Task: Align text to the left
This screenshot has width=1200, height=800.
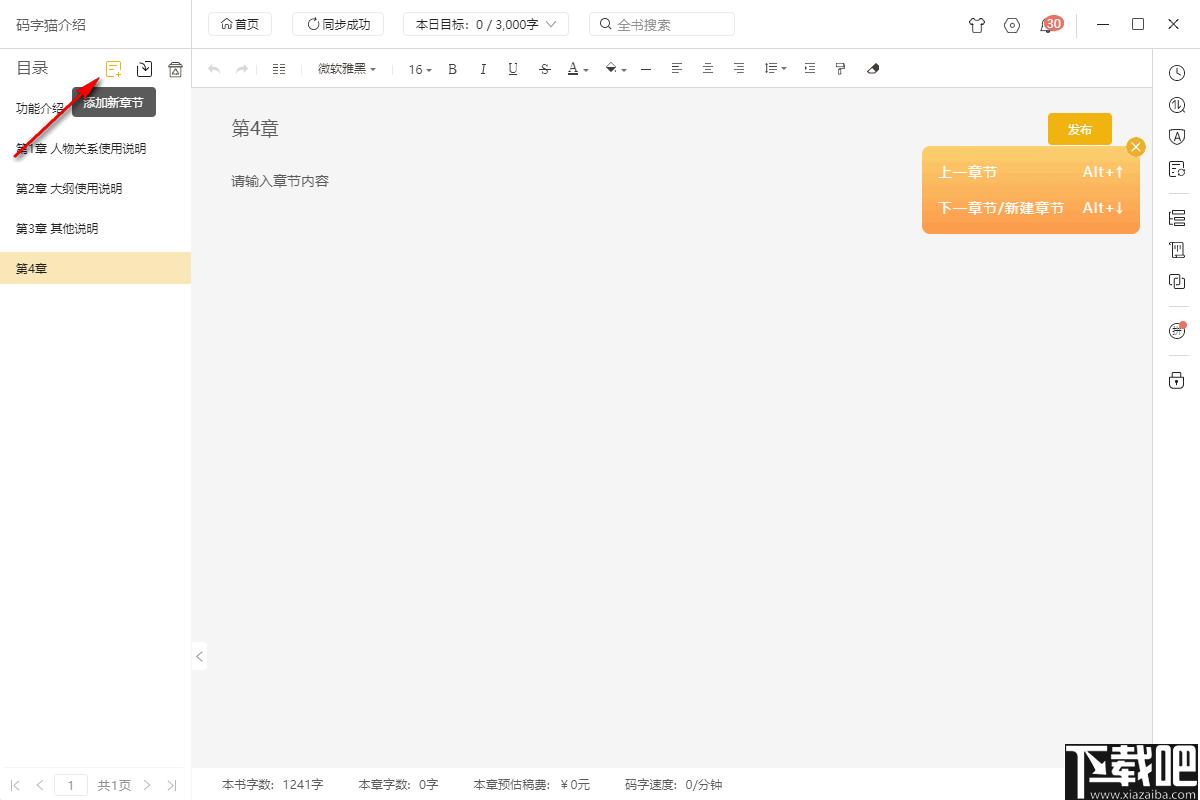Action: point(677,69)
